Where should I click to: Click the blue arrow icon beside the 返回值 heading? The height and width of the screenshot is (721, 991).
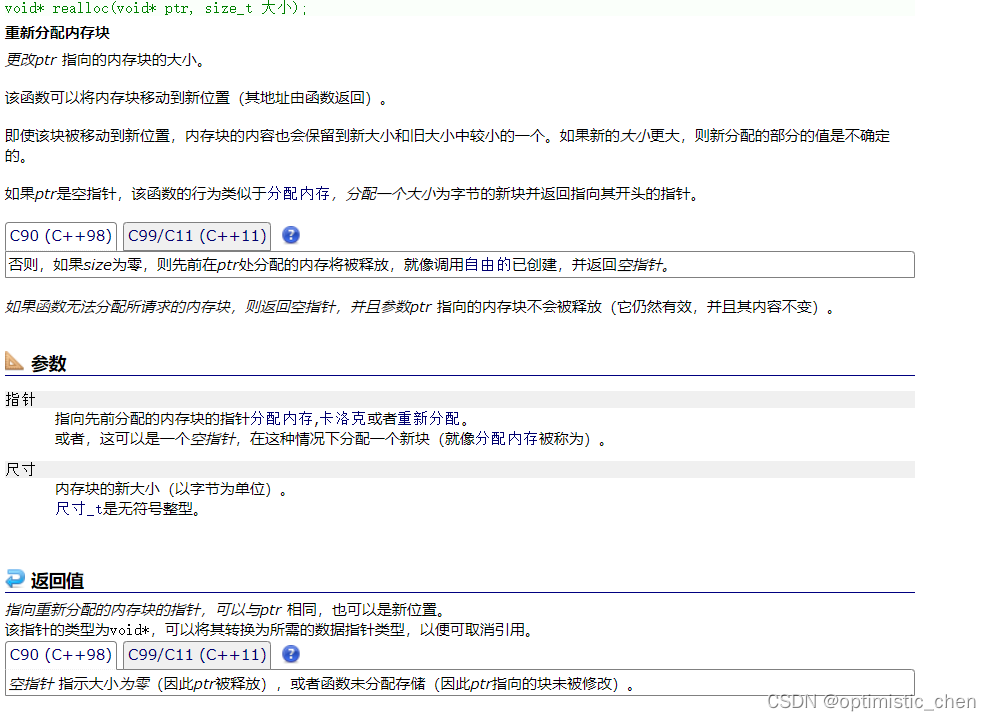point(13,580)
